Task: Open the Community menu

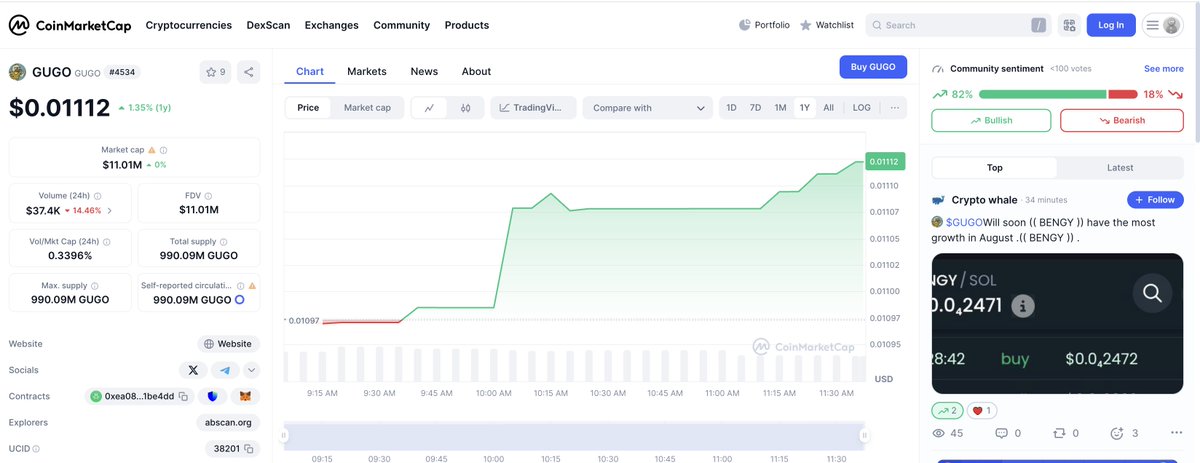Action: click(402, 25)
